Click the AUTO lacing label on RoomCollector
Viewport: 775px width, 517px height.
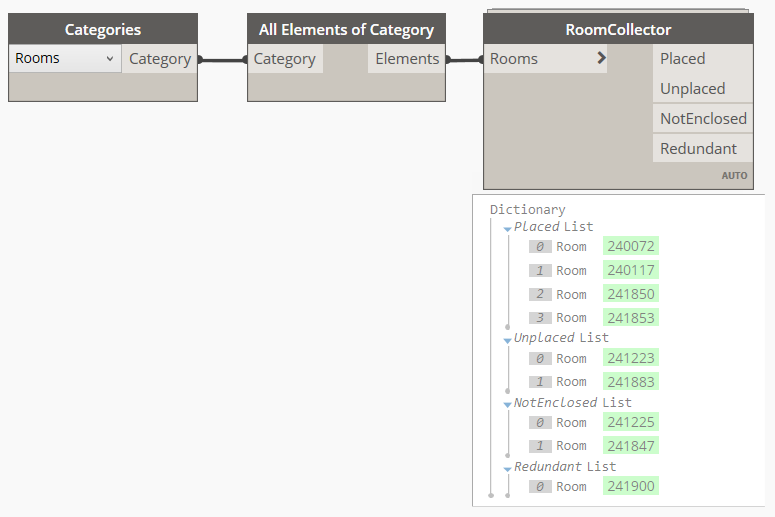tap(734, 176)
